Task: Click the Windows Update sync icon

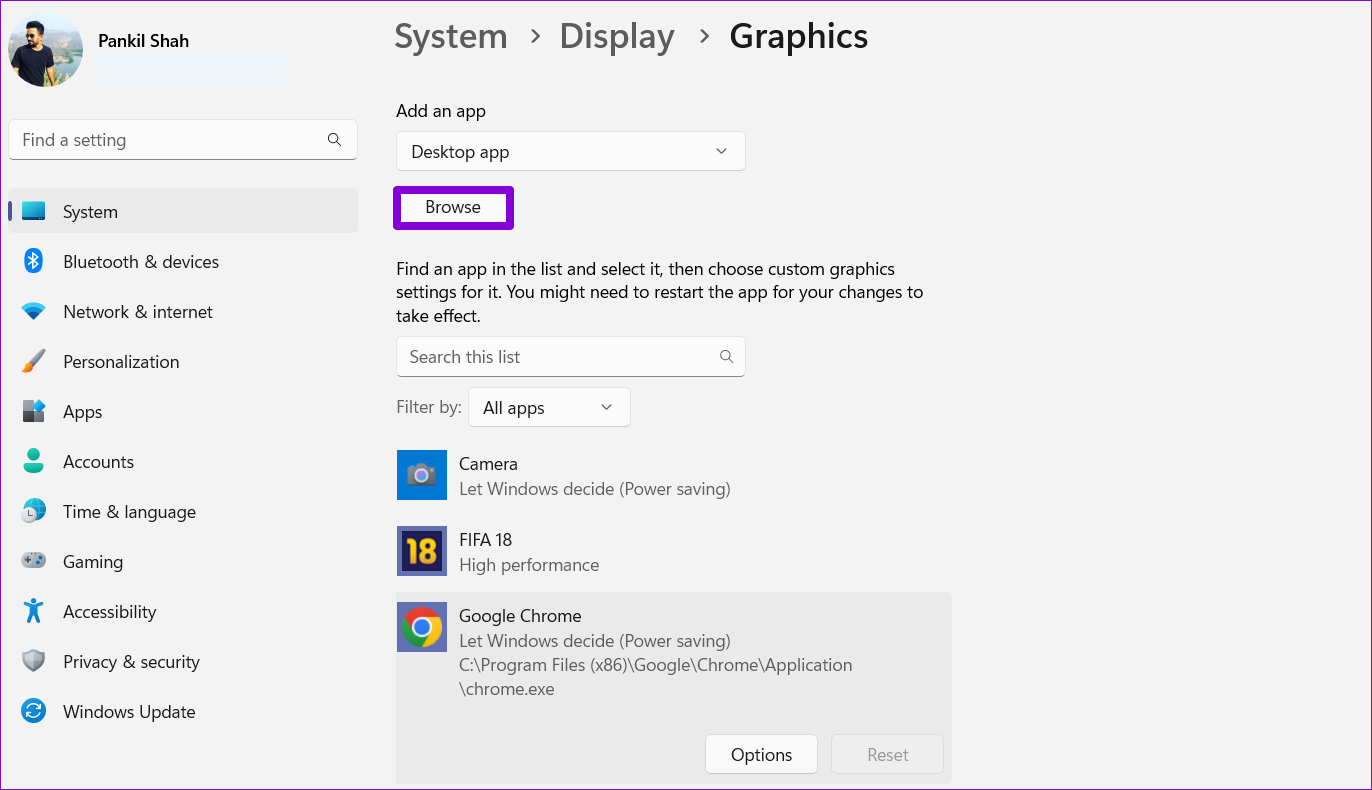Action: click(x=34, y=712)
